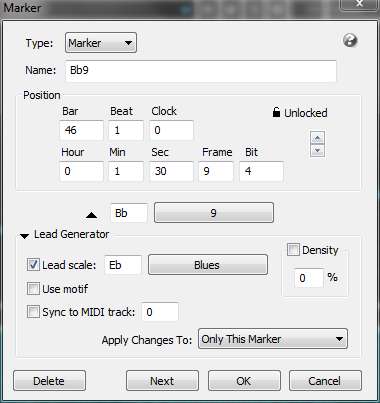The height and width of the screenshot is (403, 380).
Task: Open the chord type button labeled 9
Action: point(214,213)
